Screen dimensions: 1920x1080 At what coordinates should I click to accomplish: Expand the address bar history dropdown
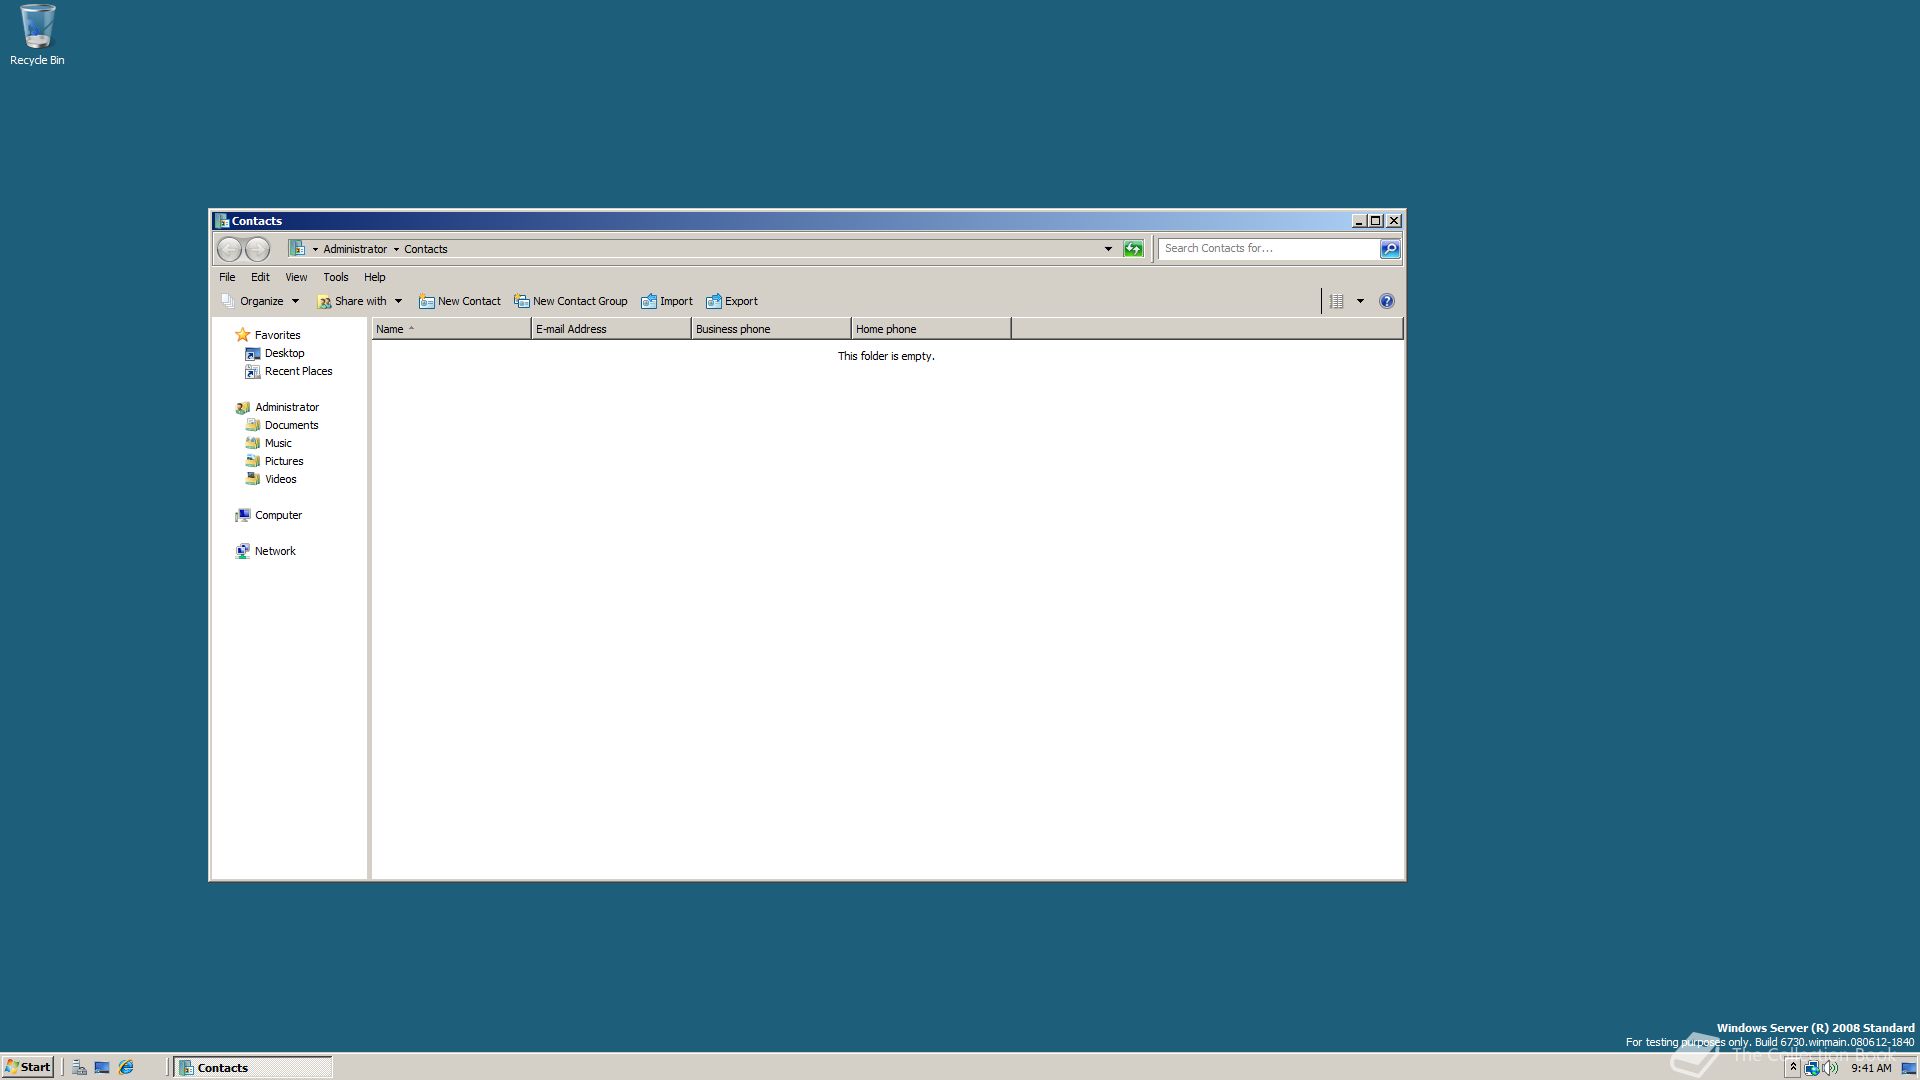[1108, 249]
